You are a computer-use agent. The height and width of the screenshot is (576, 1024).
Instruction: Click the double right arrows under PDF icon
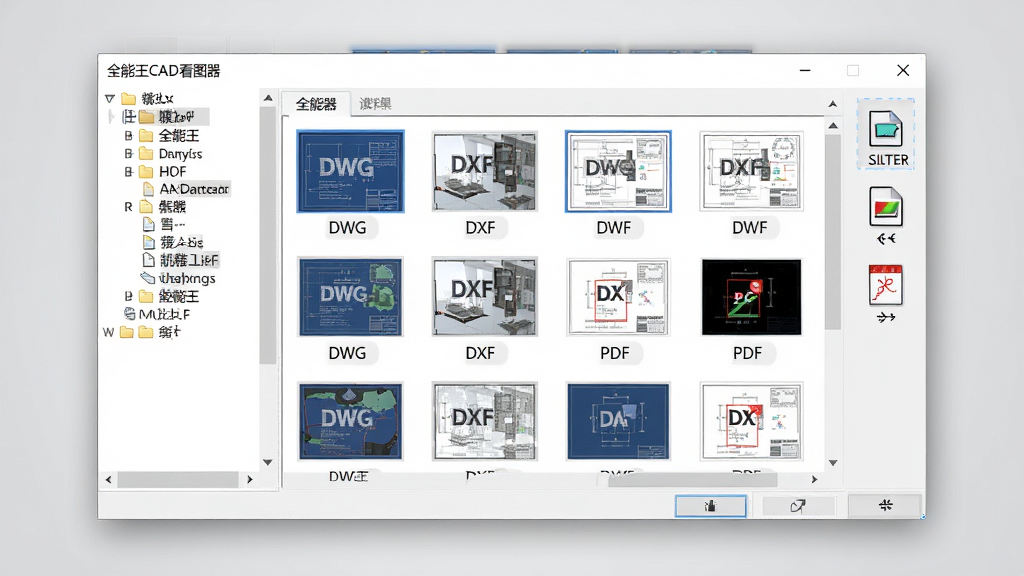(886, 317)
